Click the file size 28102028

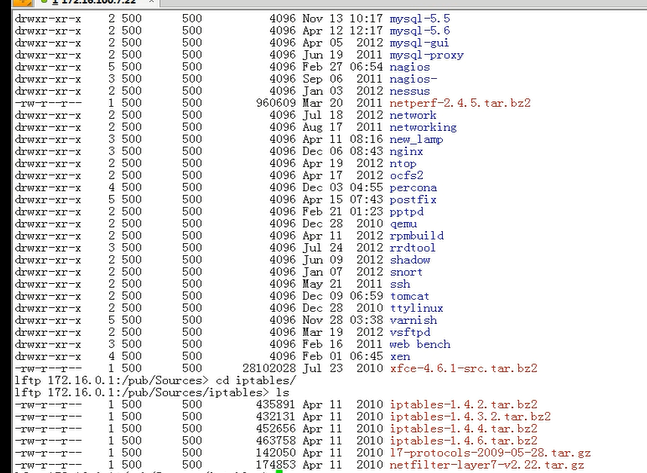[x=269, y=368]
